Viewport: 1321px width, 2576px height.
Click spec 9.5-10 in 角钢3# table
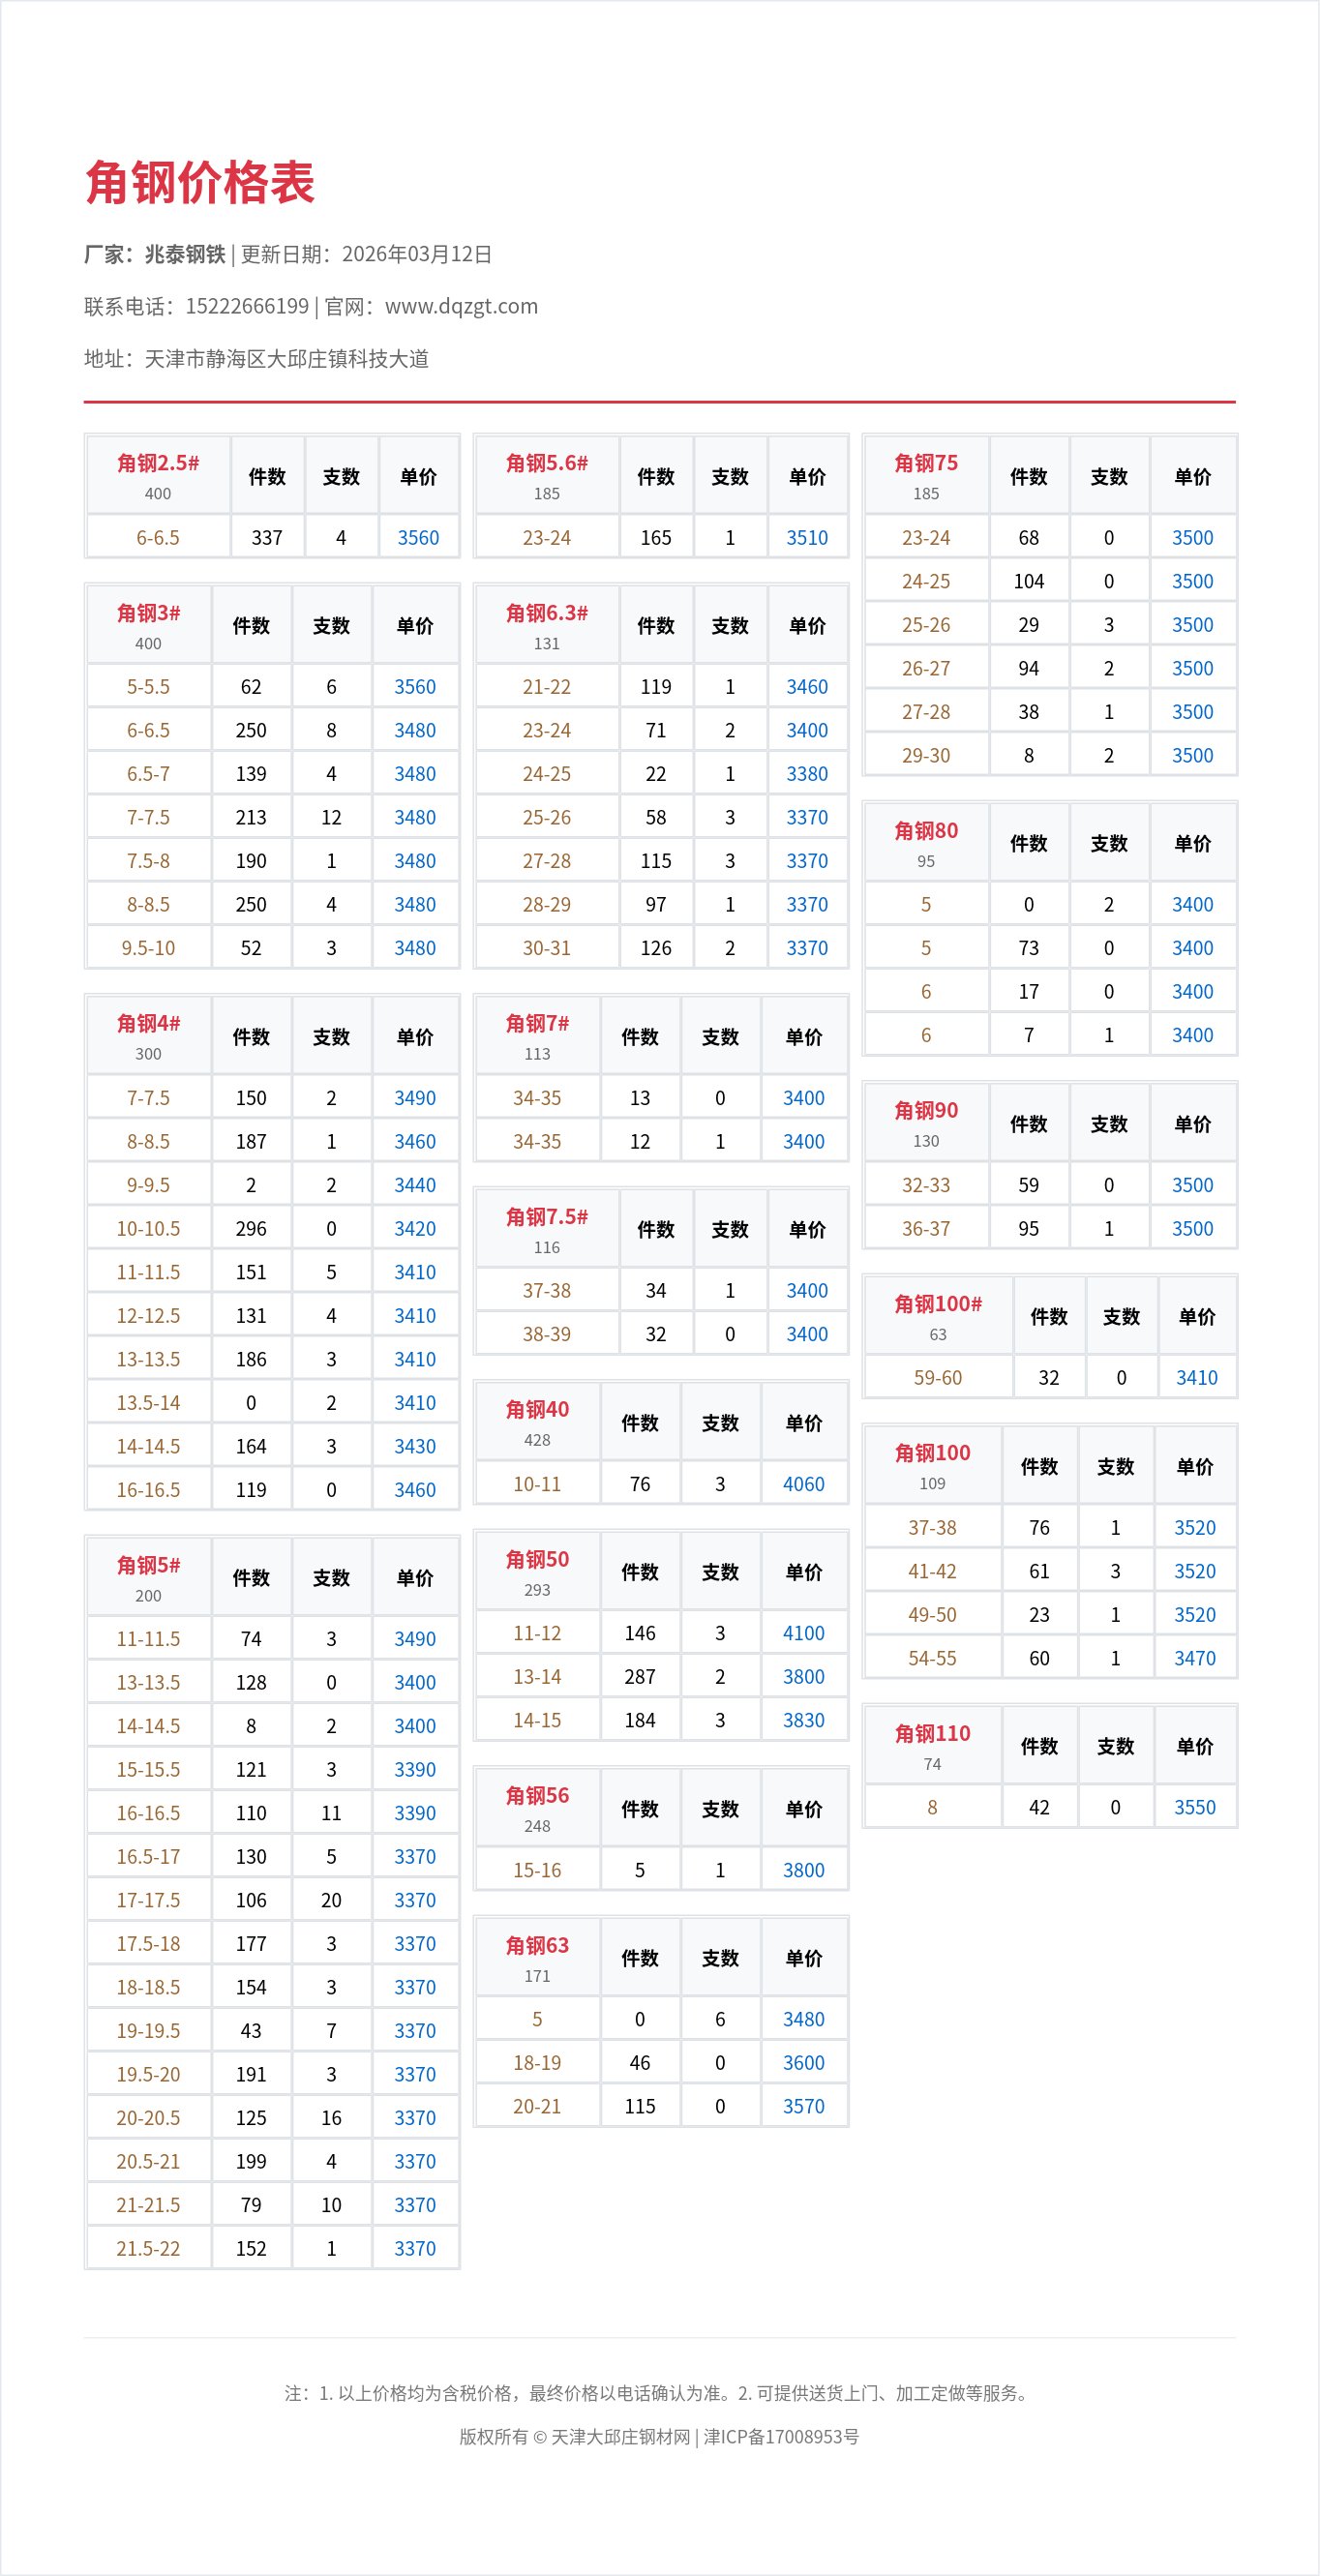coord(148,948)
